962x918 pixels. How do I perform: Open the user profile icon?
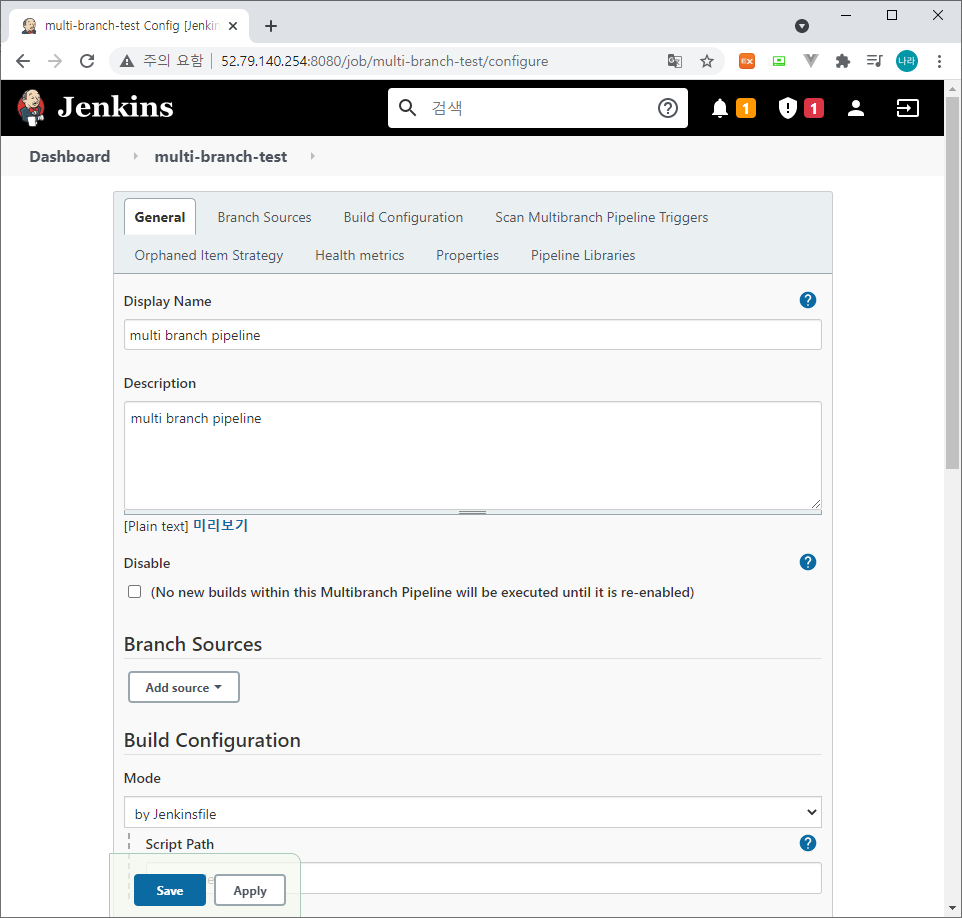856,108
